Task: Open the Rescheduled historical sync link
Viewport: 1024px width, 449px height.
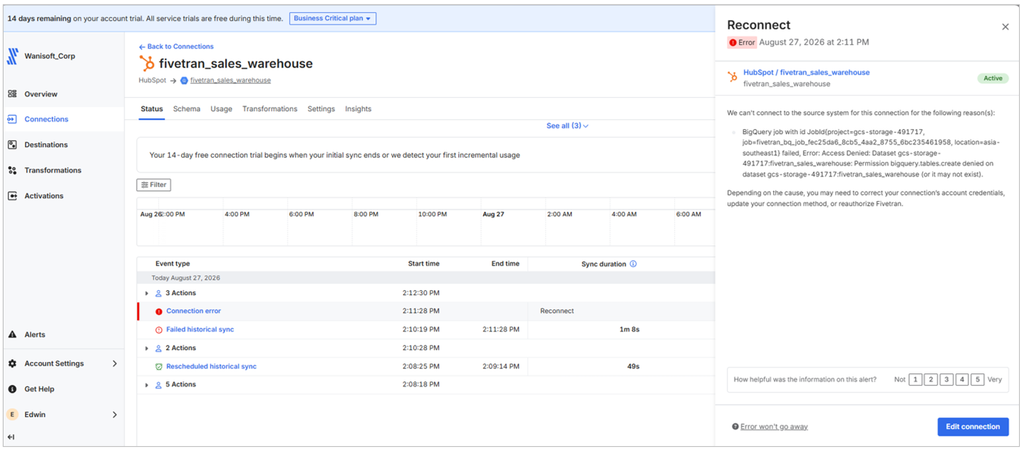Action: tap(211, 367)
